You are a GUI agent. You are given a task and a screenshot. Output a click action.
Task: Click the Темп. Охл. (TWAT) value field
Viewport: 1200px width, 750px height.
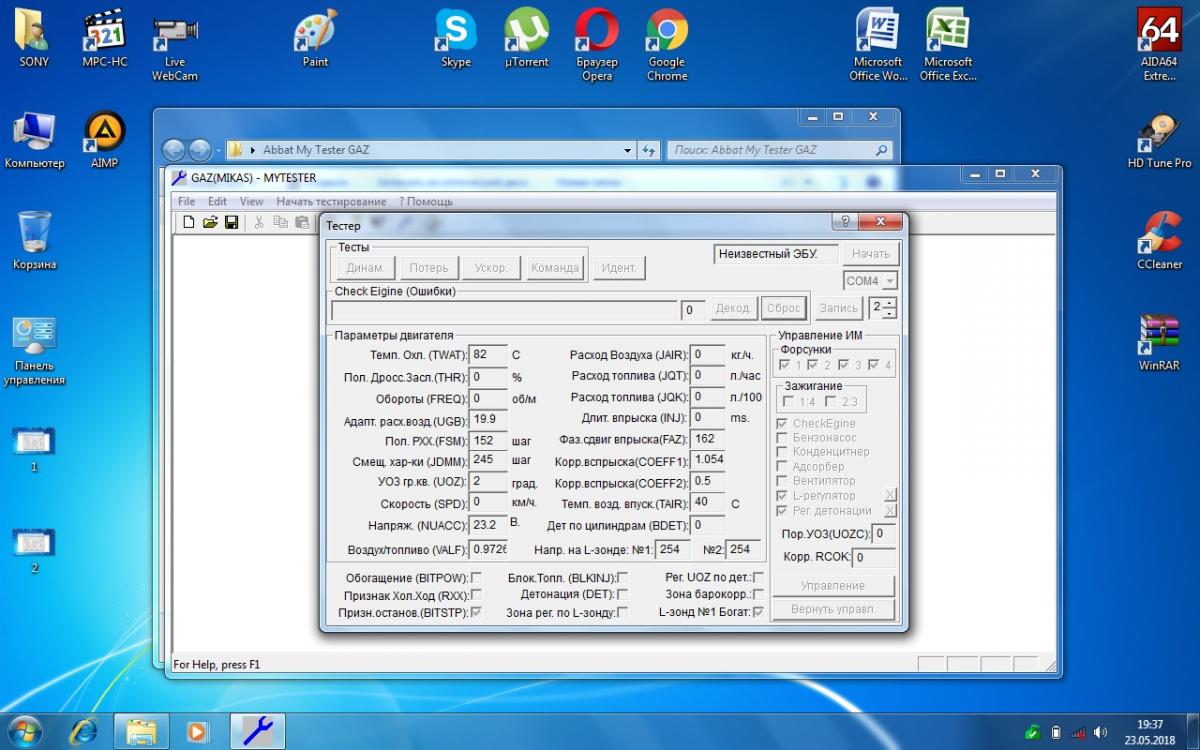coord(489,355)
